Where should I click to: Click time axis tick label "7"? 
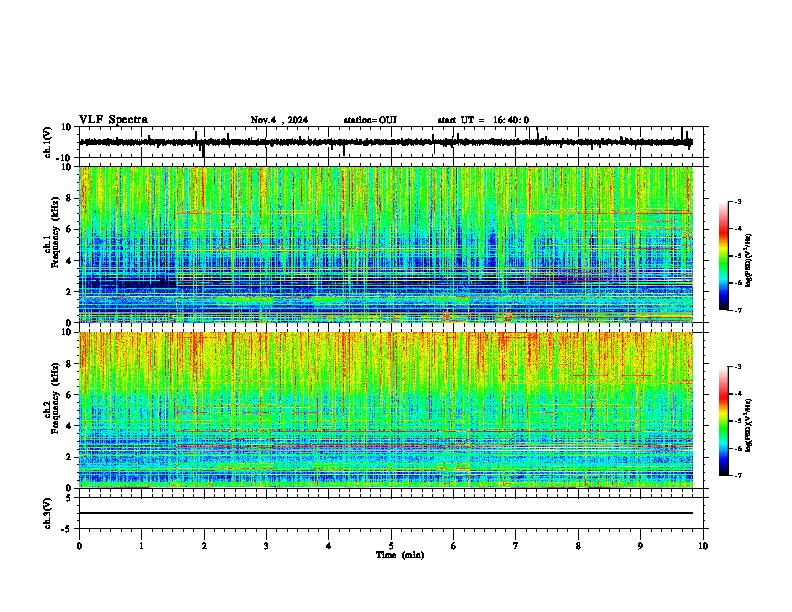click(516, 546)
